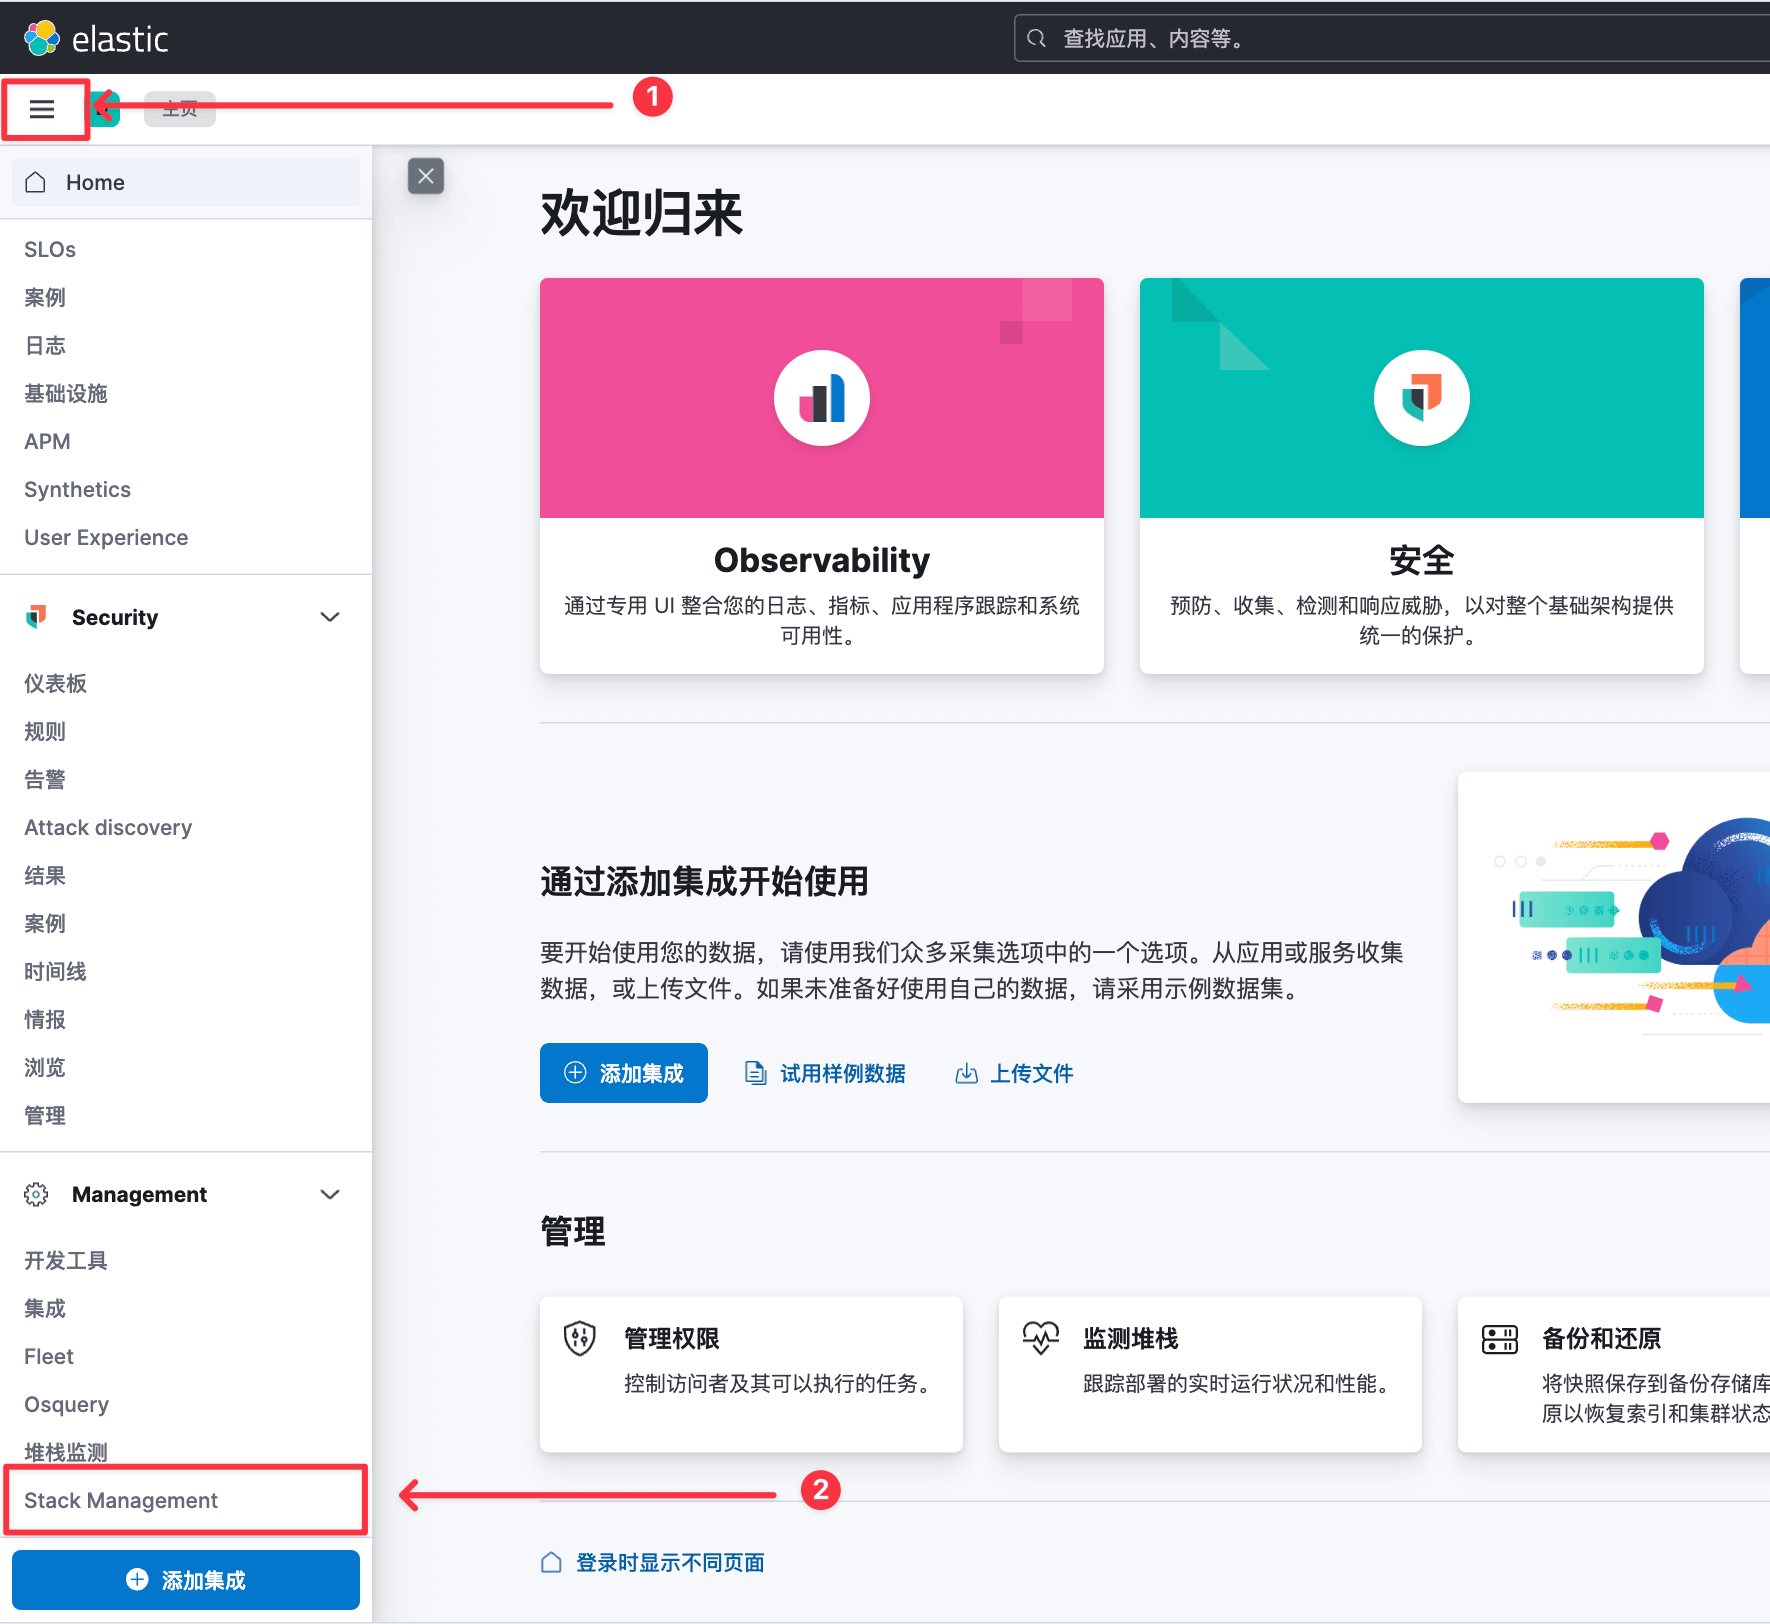The width and height of the screenshot is (1770, 1624).
Task: Click the main blue 添加集成 button
Action: click(624, 1073)
